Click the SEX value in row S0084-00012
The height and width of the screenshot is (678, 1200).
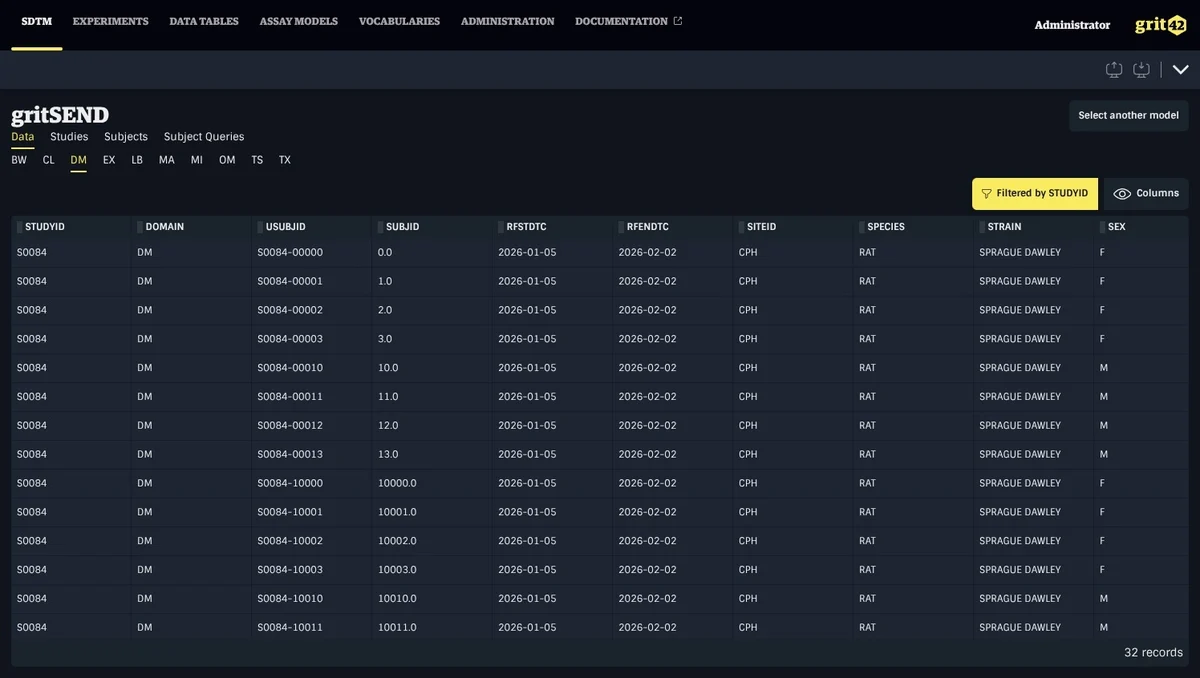click(x=1104, y=425)
